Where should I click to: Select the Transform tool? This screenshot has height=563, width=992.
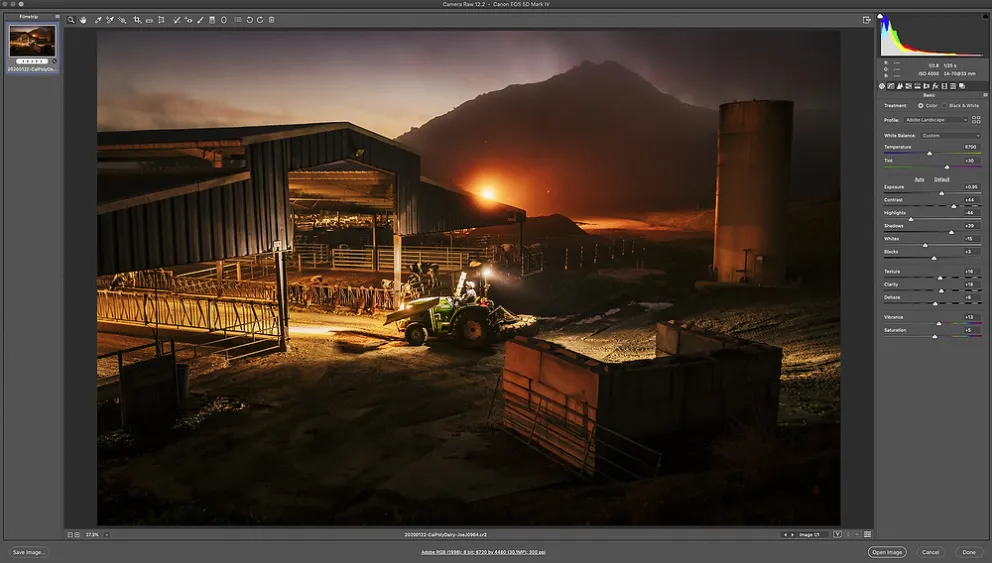click(x=161, y=20)
